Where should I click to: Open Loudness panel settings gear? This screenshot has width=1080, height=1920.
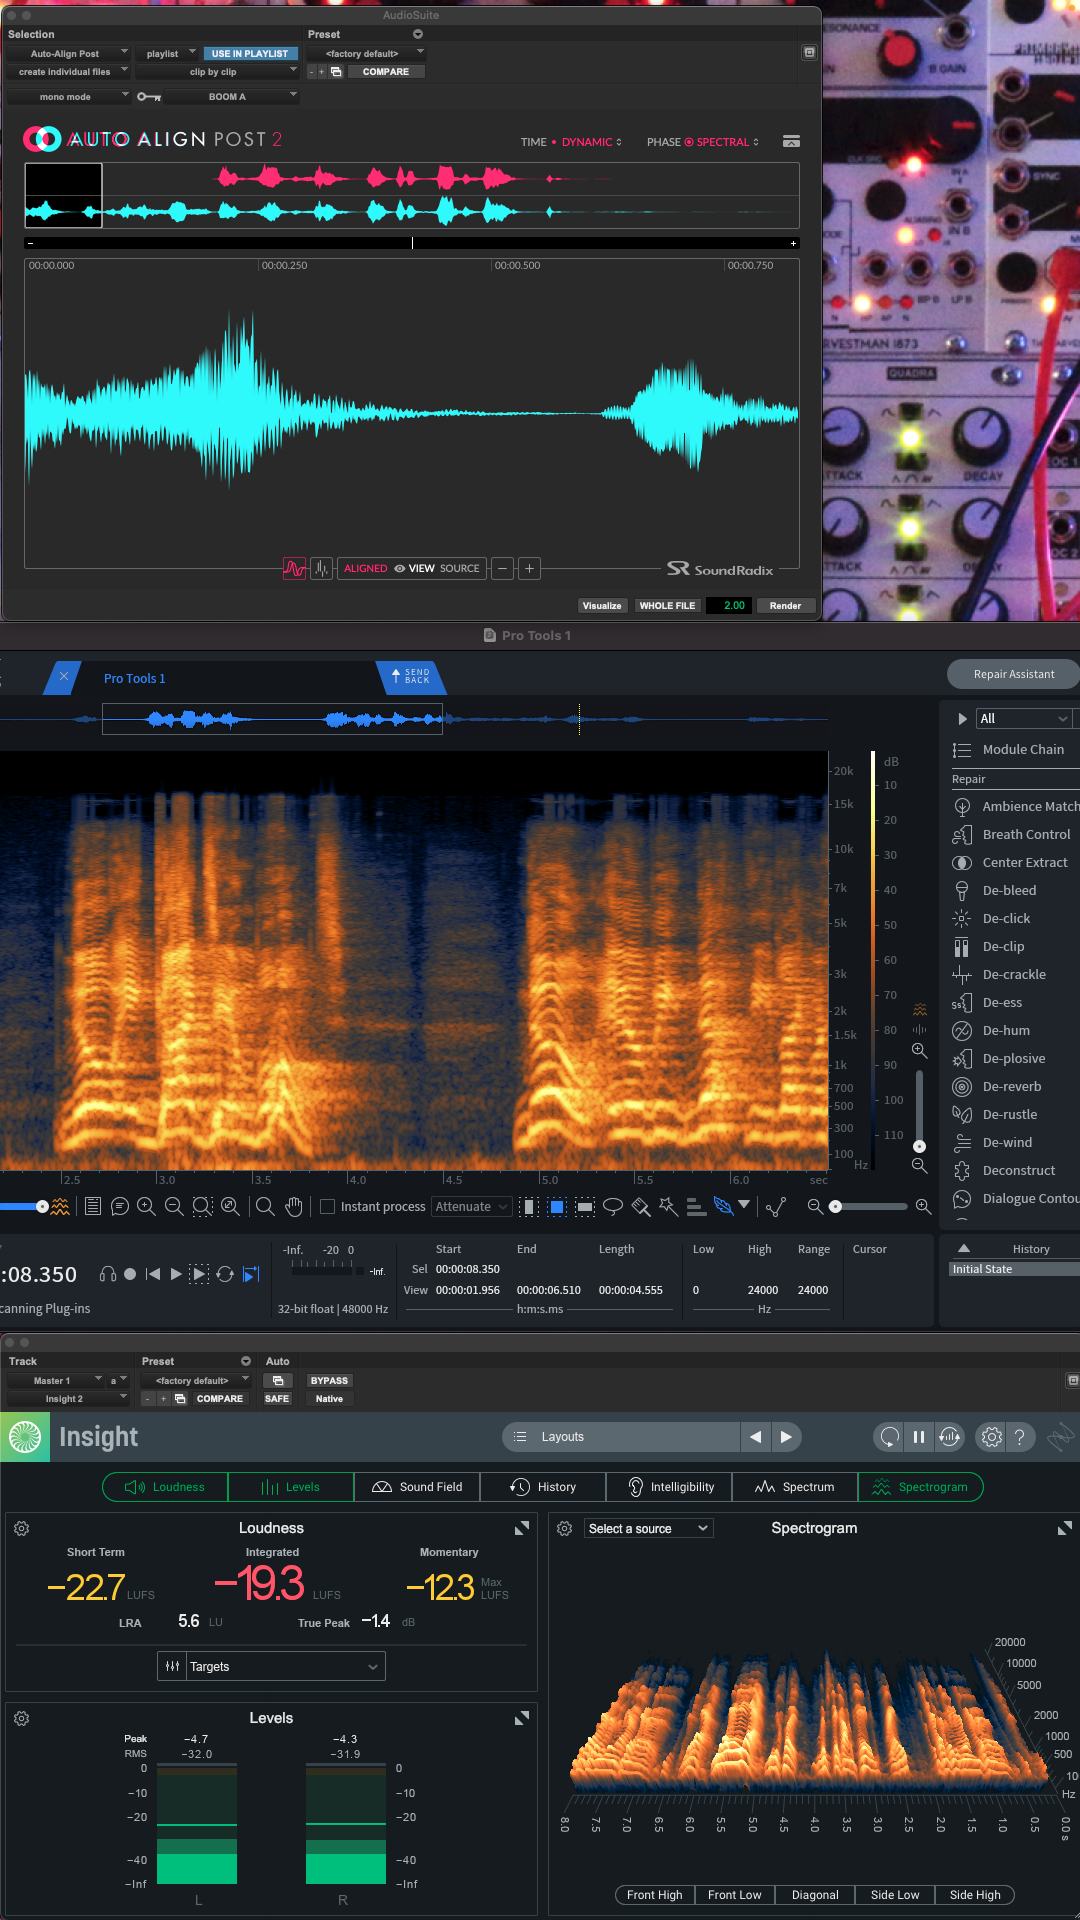click(x=22, y=1529)
